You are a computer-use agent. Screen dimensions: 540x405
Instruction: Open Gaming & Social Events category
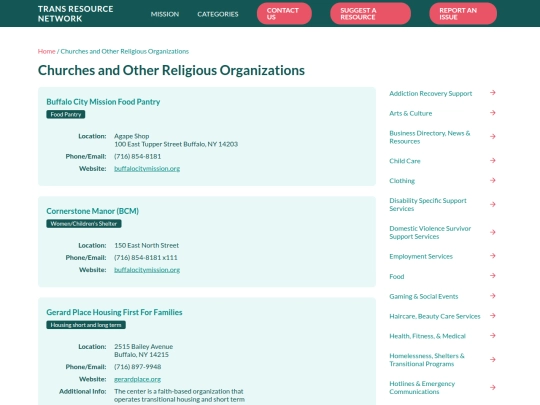(x=424, y=297)
